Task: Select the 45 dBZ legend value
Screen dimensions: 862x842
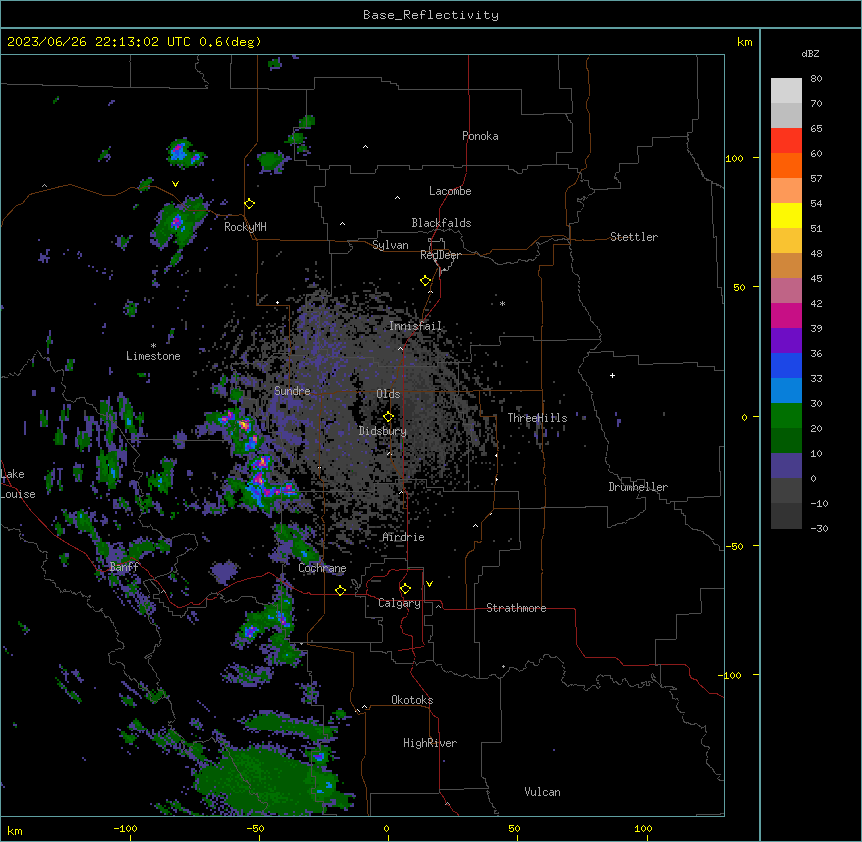Action: pyautogui.click(x=816, y=279)
